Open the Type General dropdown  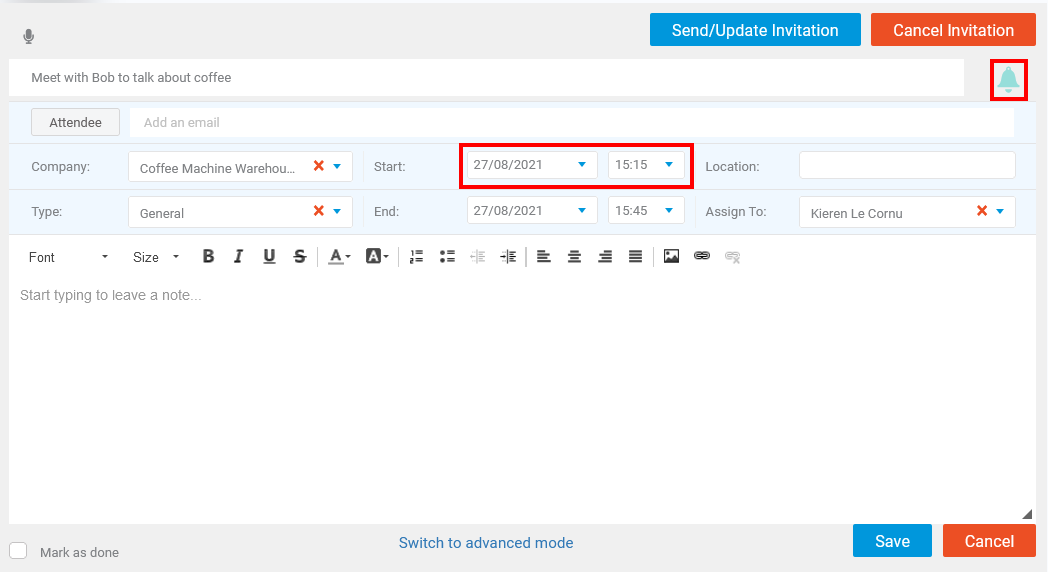[x=337, y=212]
